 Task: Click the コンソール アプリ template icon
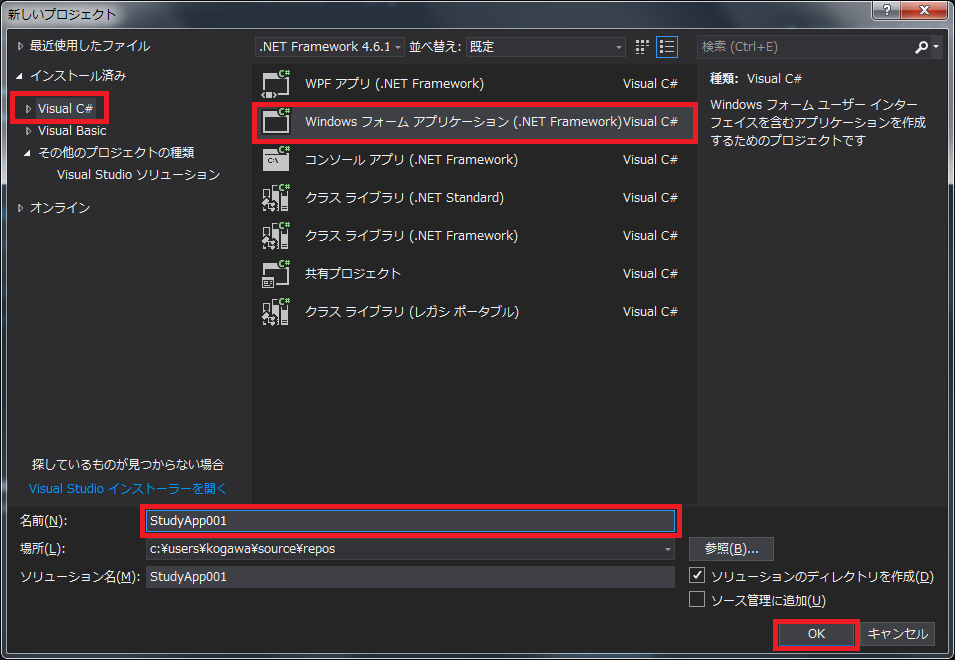[x=275, y=160]
